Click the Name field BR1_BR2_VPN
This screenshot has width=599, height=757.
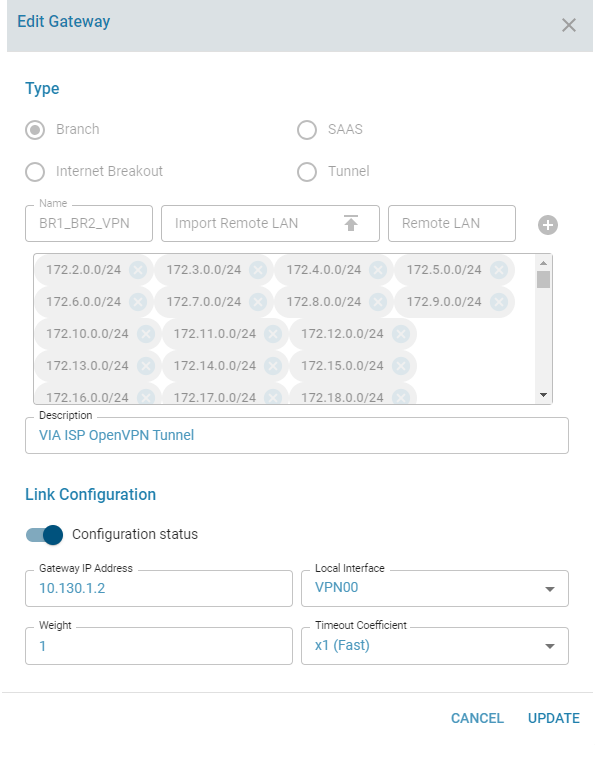tap(89, 224)
